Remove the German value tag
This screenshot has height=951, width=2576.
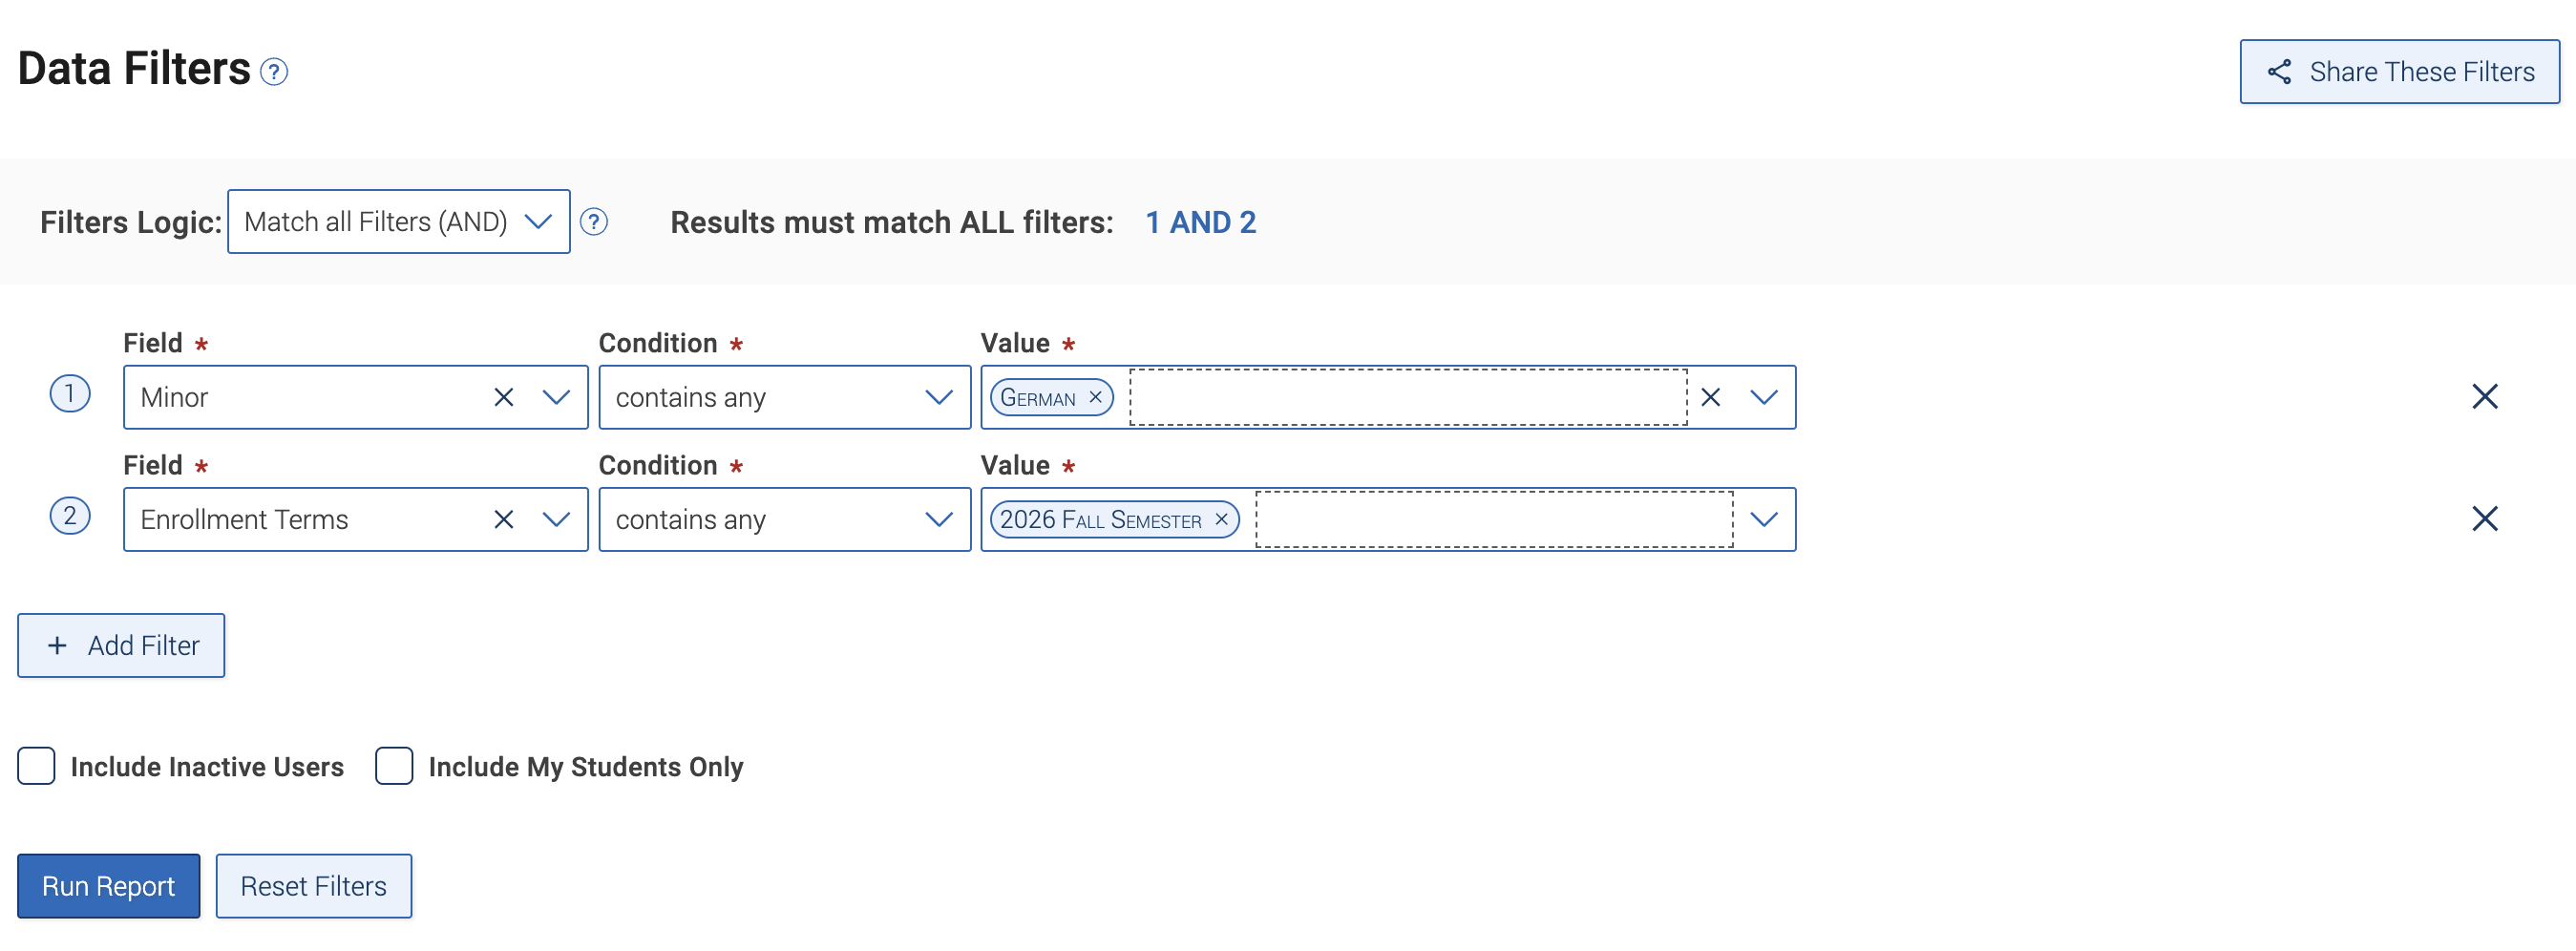1095,397
